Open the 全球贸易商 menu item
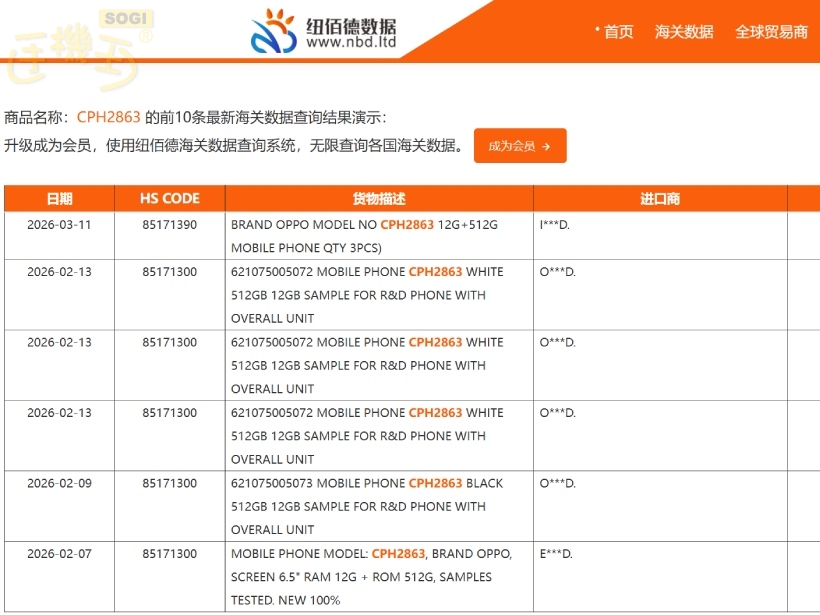The width and height of the screenshot is (820, 615). point(771,32)
